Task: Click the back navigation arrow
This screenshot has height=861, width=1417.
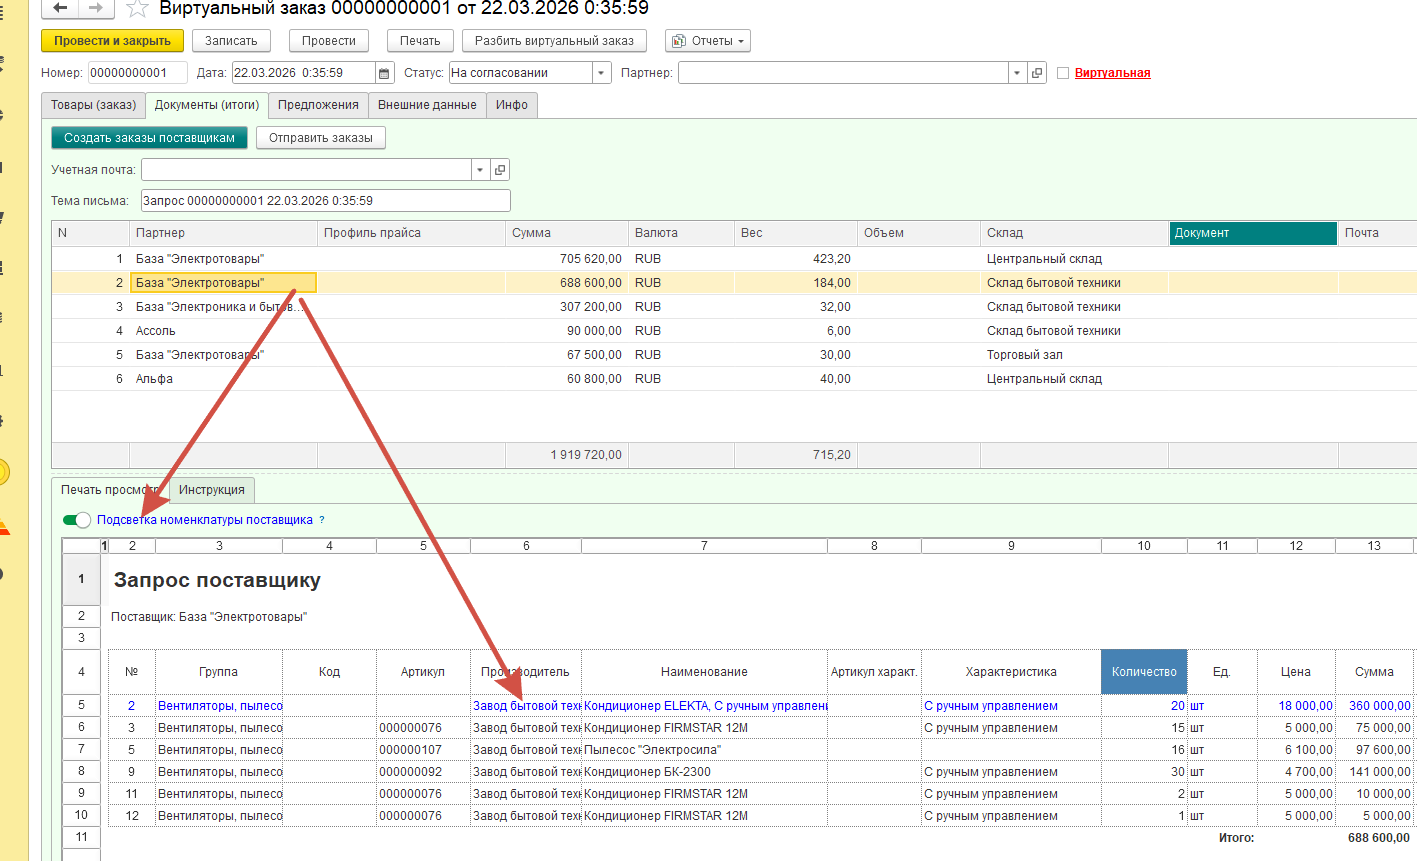Action: click(61, 8)
